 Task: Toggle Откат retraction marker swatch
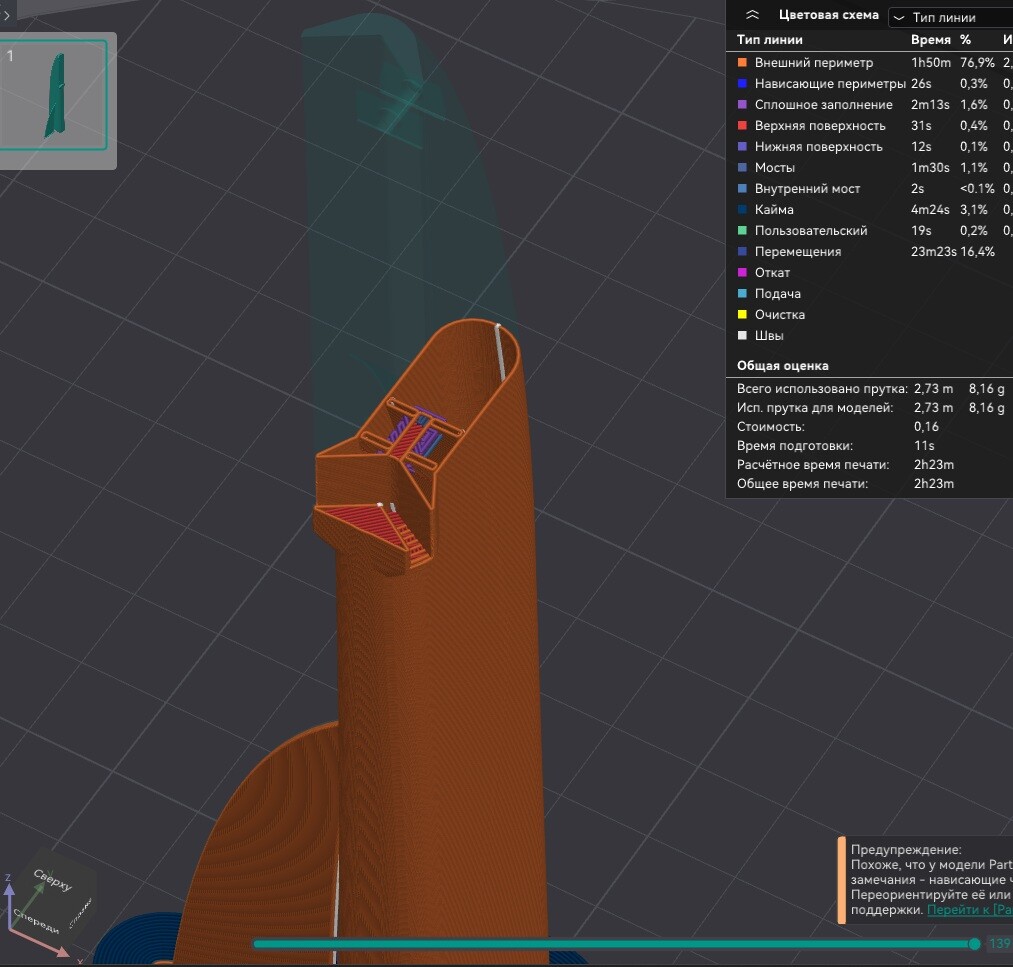pyautogui.click(x=742, y=273)
